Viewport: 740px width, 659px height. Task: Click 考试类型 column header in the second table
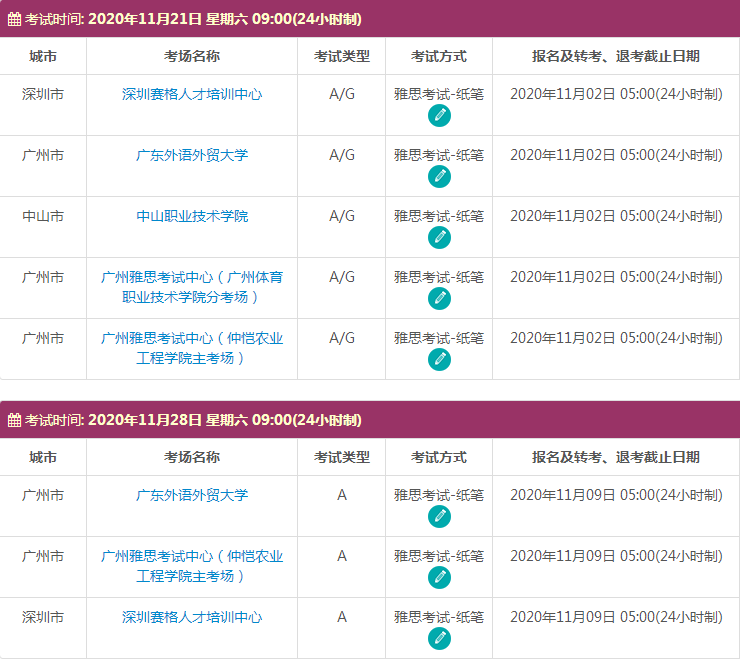point(342,457)
